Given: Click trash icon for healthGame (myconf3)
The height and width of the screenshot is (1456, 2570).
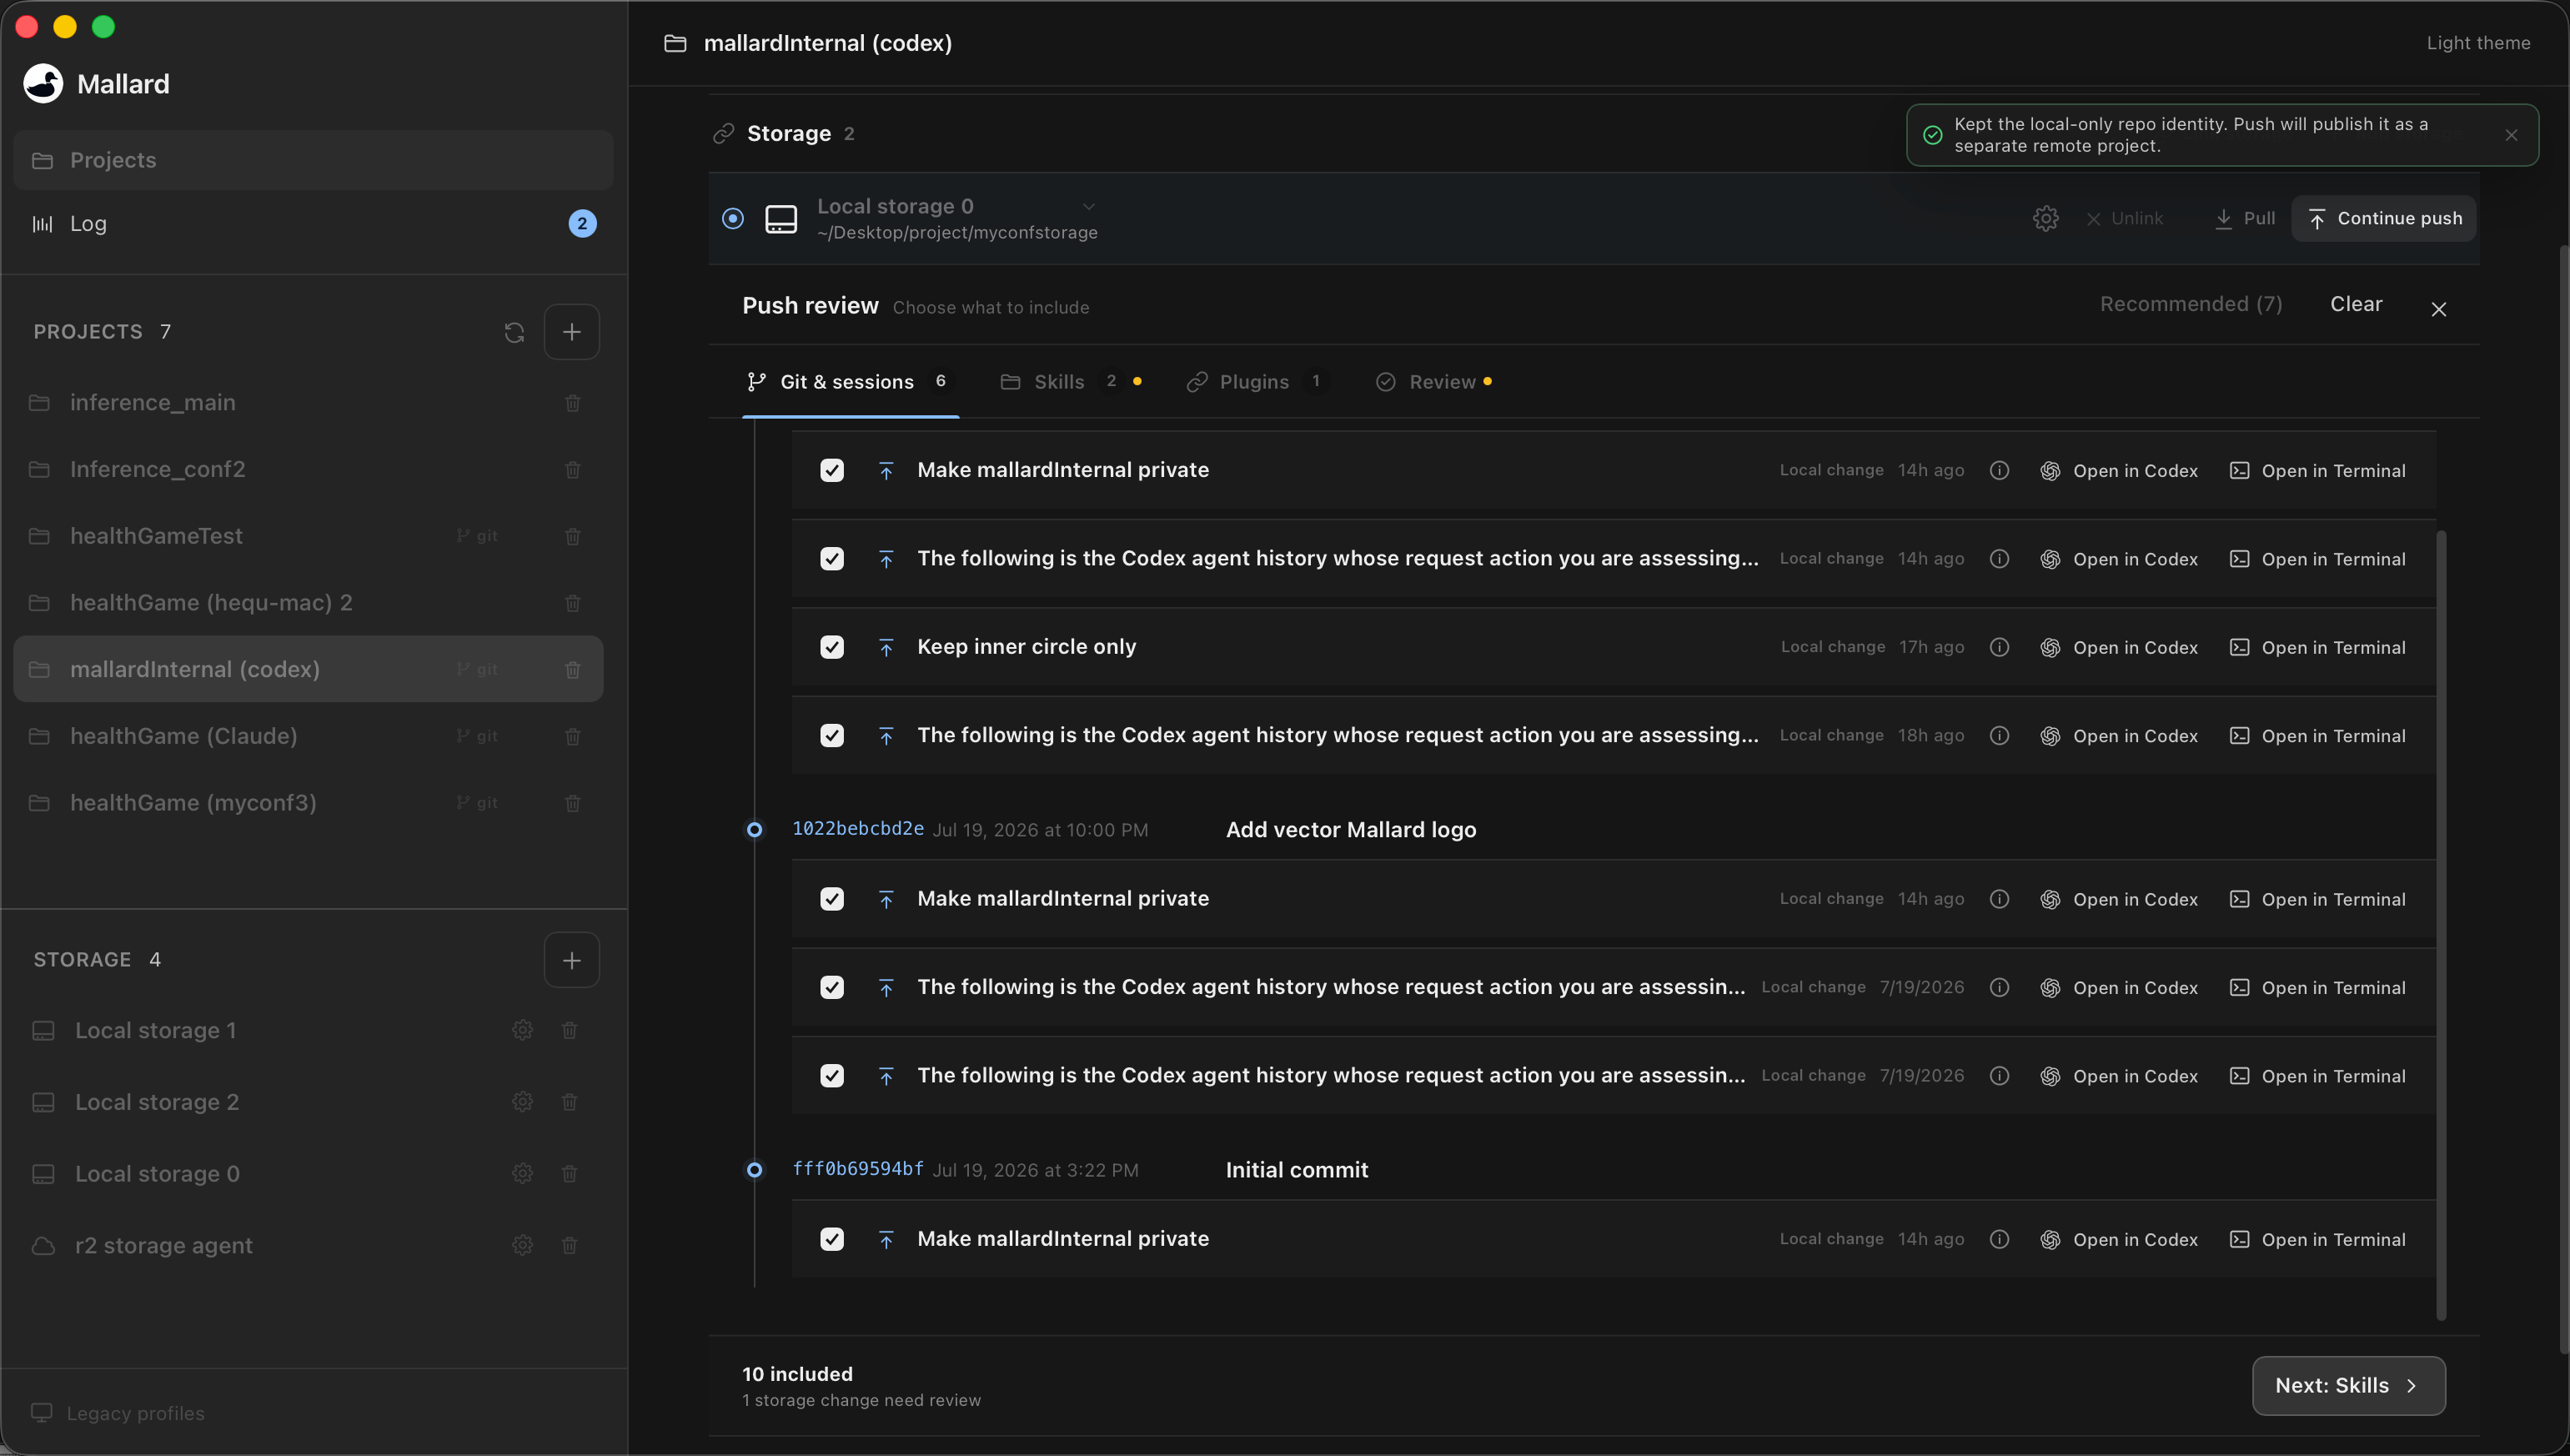Looking at the screenshot, I should pyautogui.click(x=572, y=803).
